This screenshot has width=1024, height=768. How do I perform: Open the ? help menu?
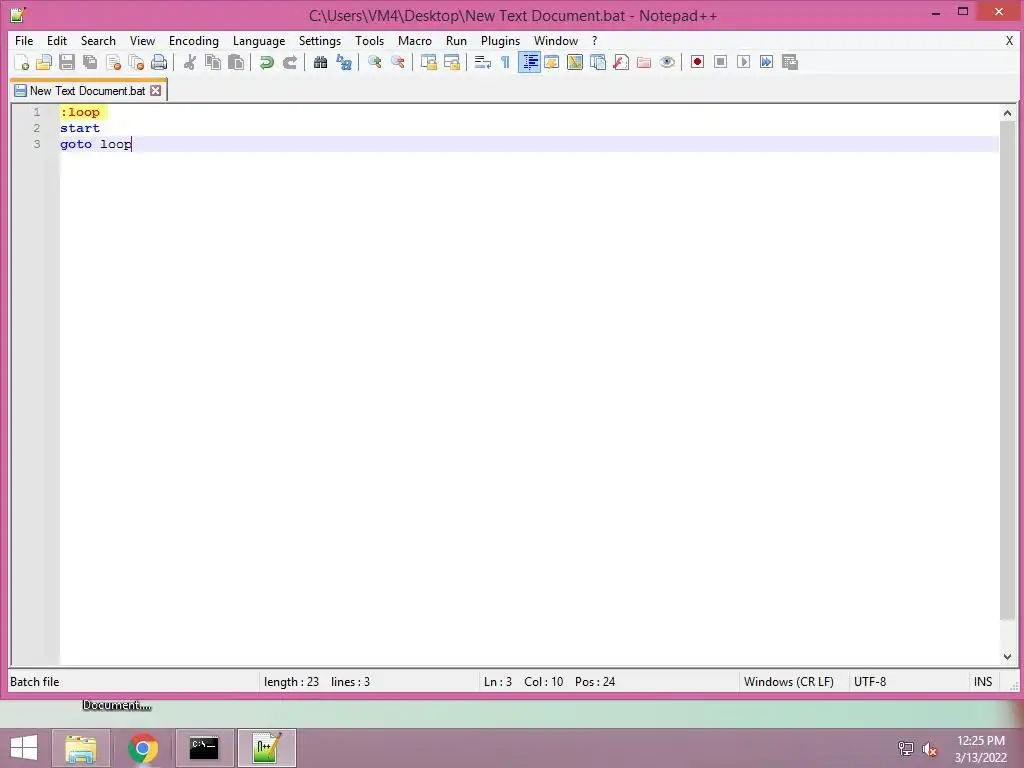(594, 40)
